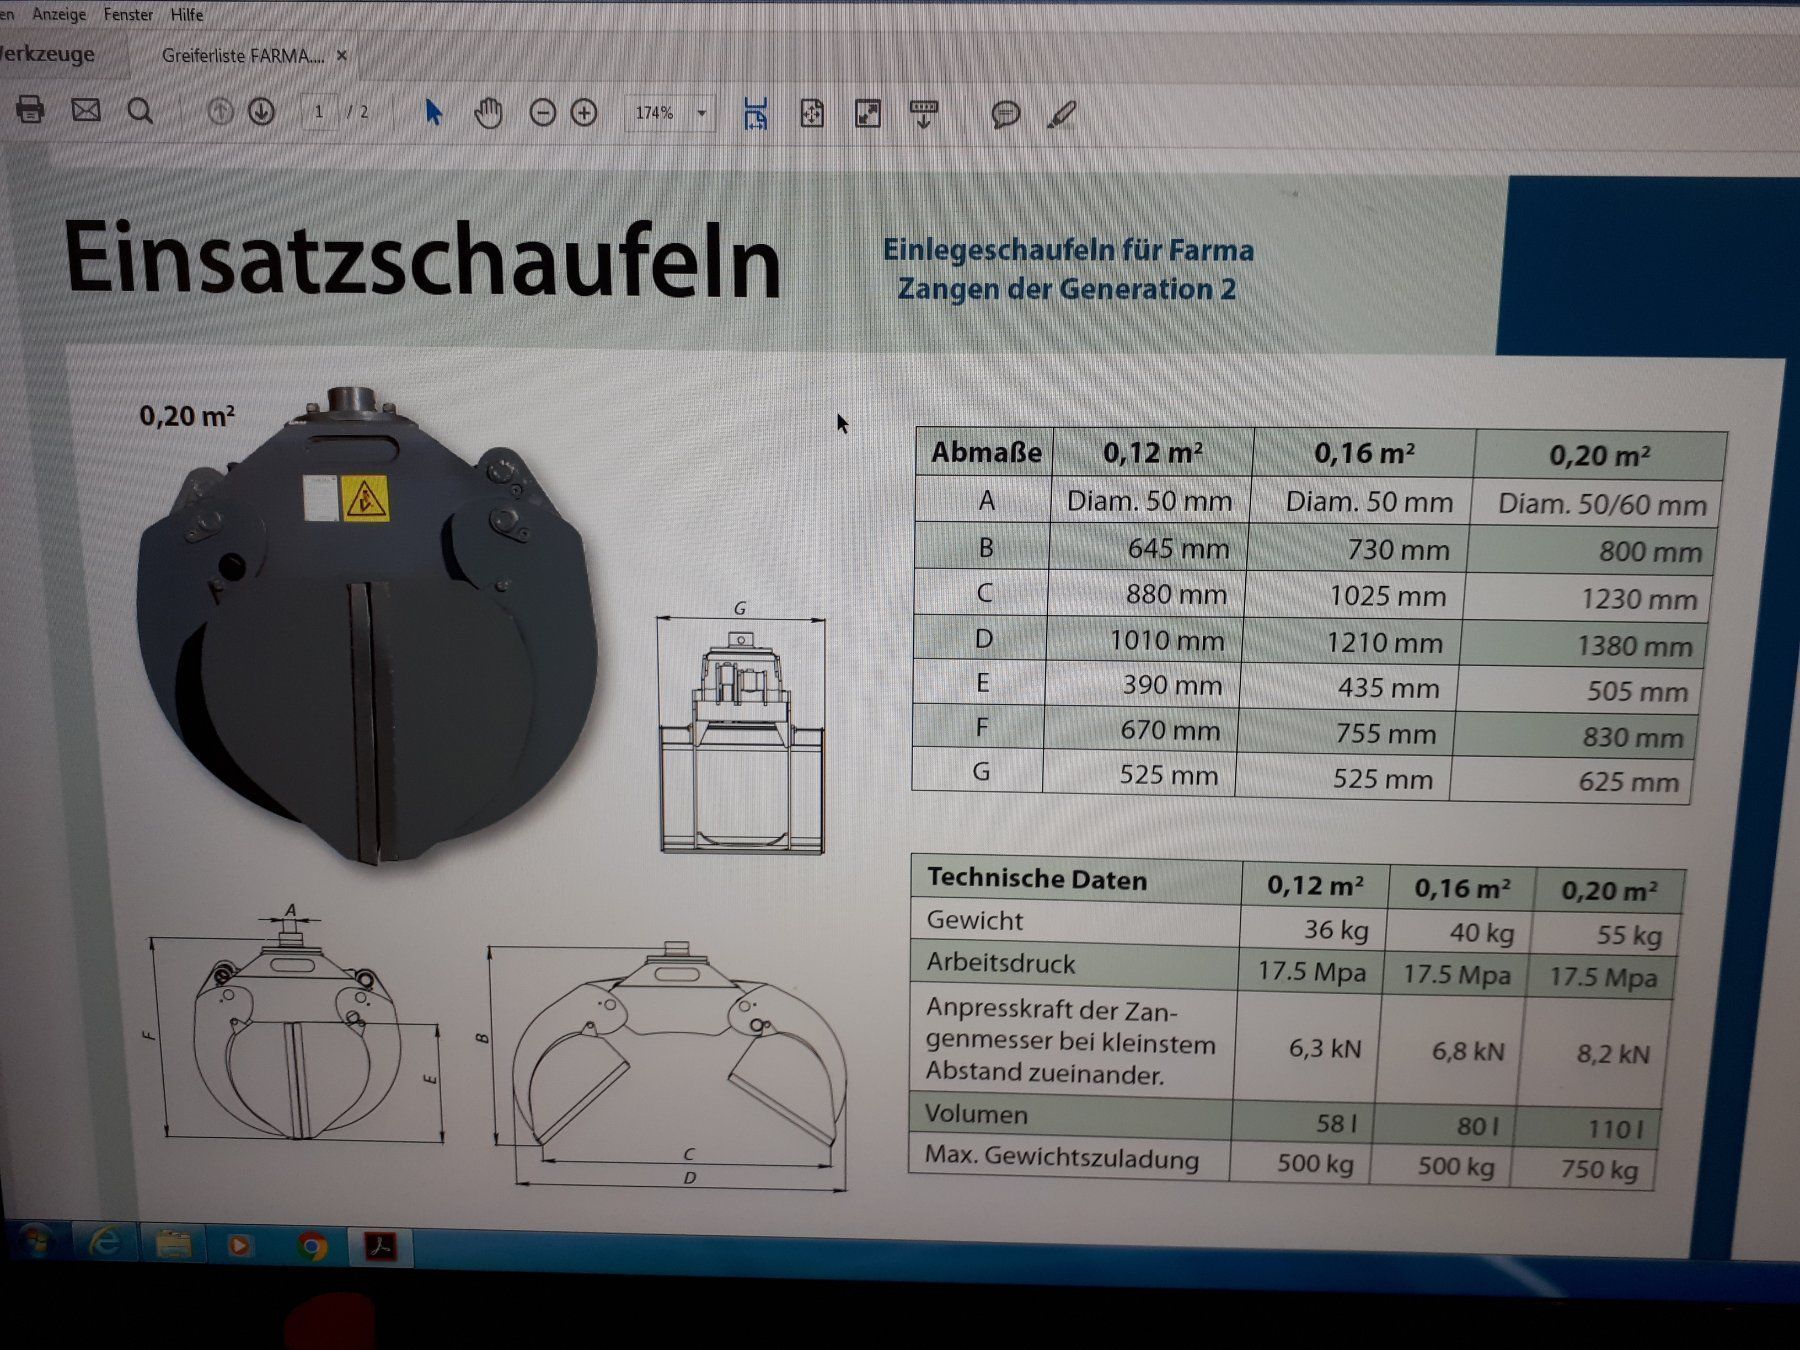Screen dimensions: 1800x1350
Task: Launch media player from taskbar
Action: 239,1246
